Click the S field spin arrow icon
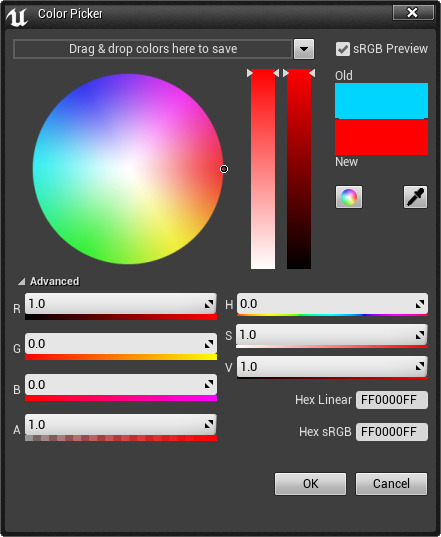This screenshot has height=537, width=441. pos(420,335)
